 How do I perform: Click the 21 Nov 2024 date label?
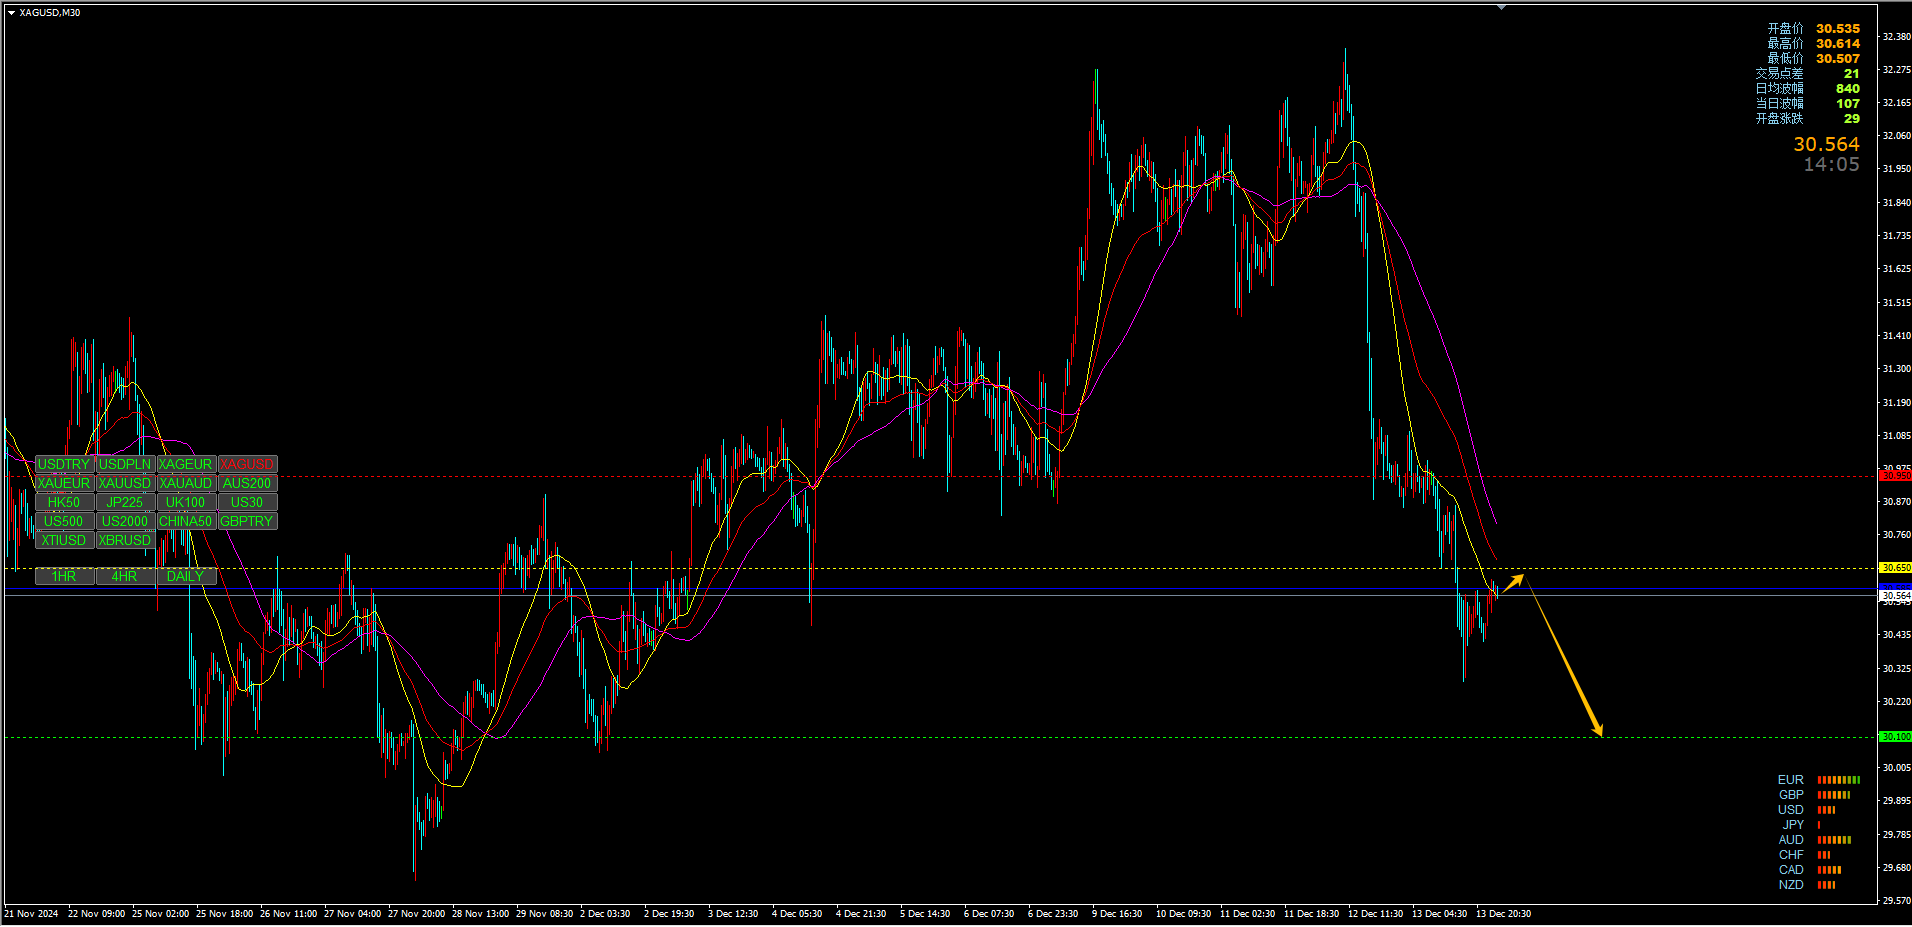(x=32, y=914)
